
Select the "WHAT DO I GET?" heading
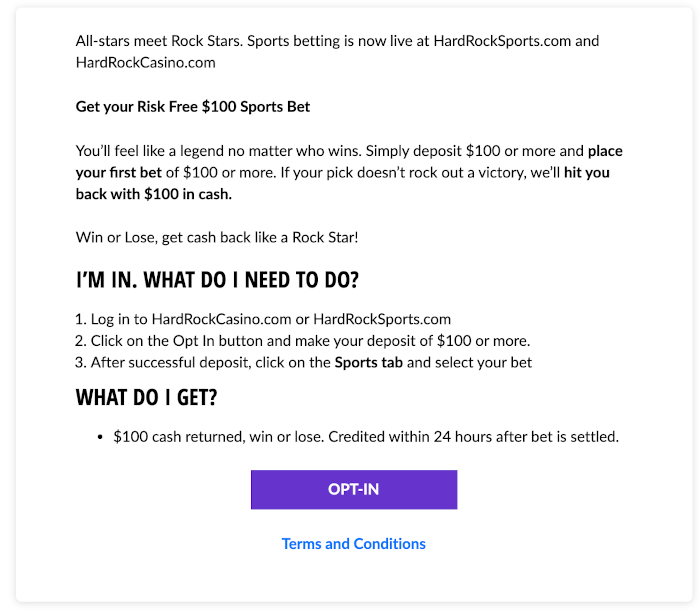[x=146, y=397]
